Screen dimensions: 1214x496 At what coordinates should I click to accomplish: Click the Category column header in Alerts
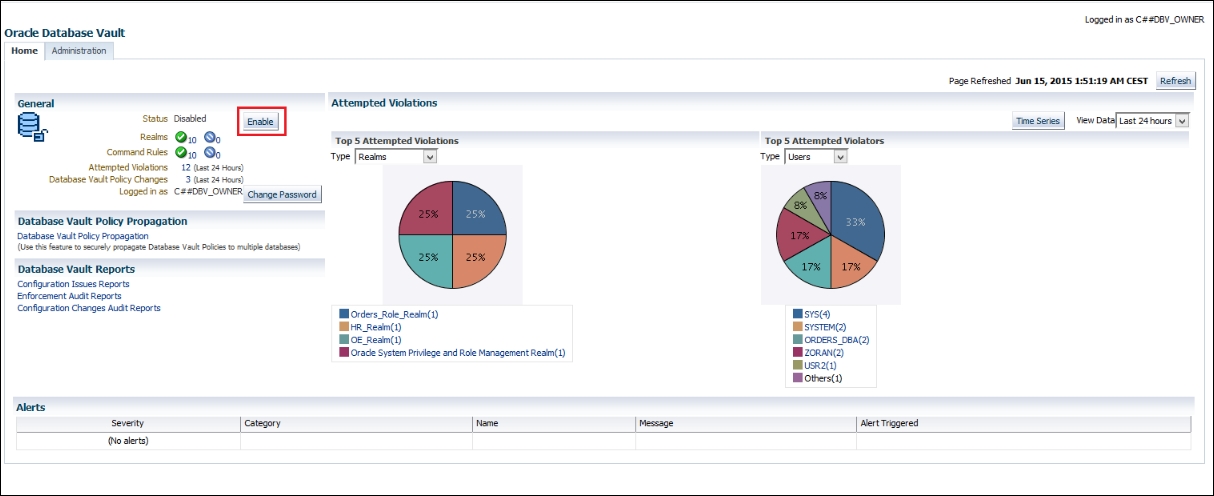coord(356,423)
